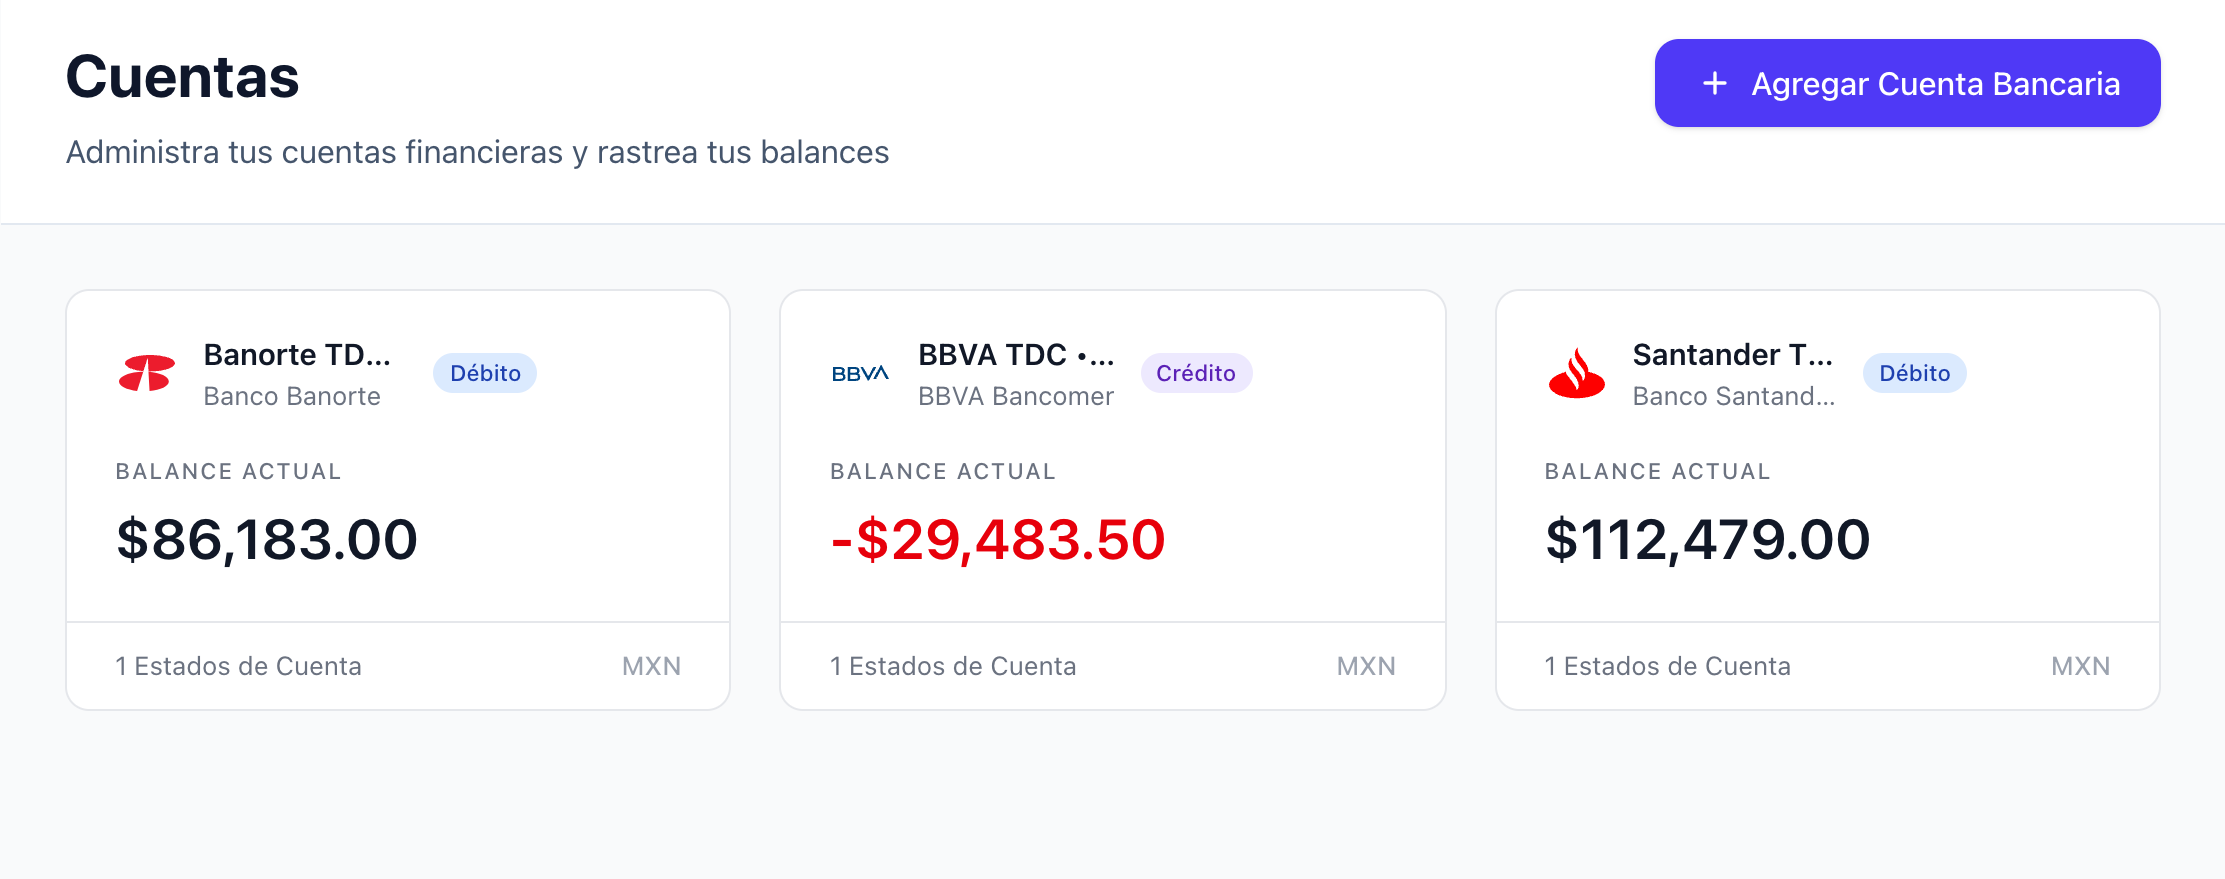Toggle the Crédito label on BBVA Bancomer
This screenshot has height=879, width=2225.
[x=1197, y=373]
